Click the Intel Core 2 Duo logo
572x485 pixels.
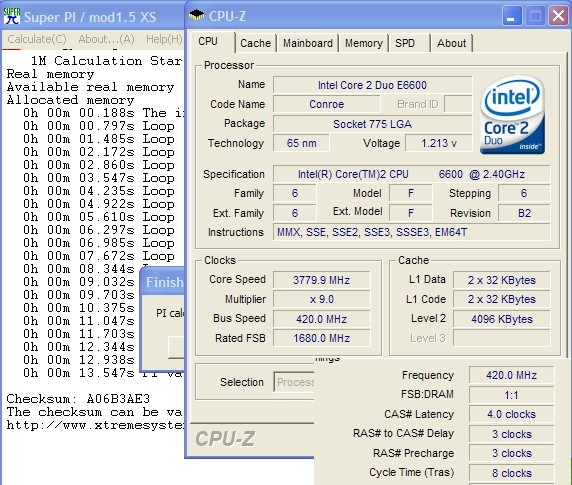[x=512, y=115]
